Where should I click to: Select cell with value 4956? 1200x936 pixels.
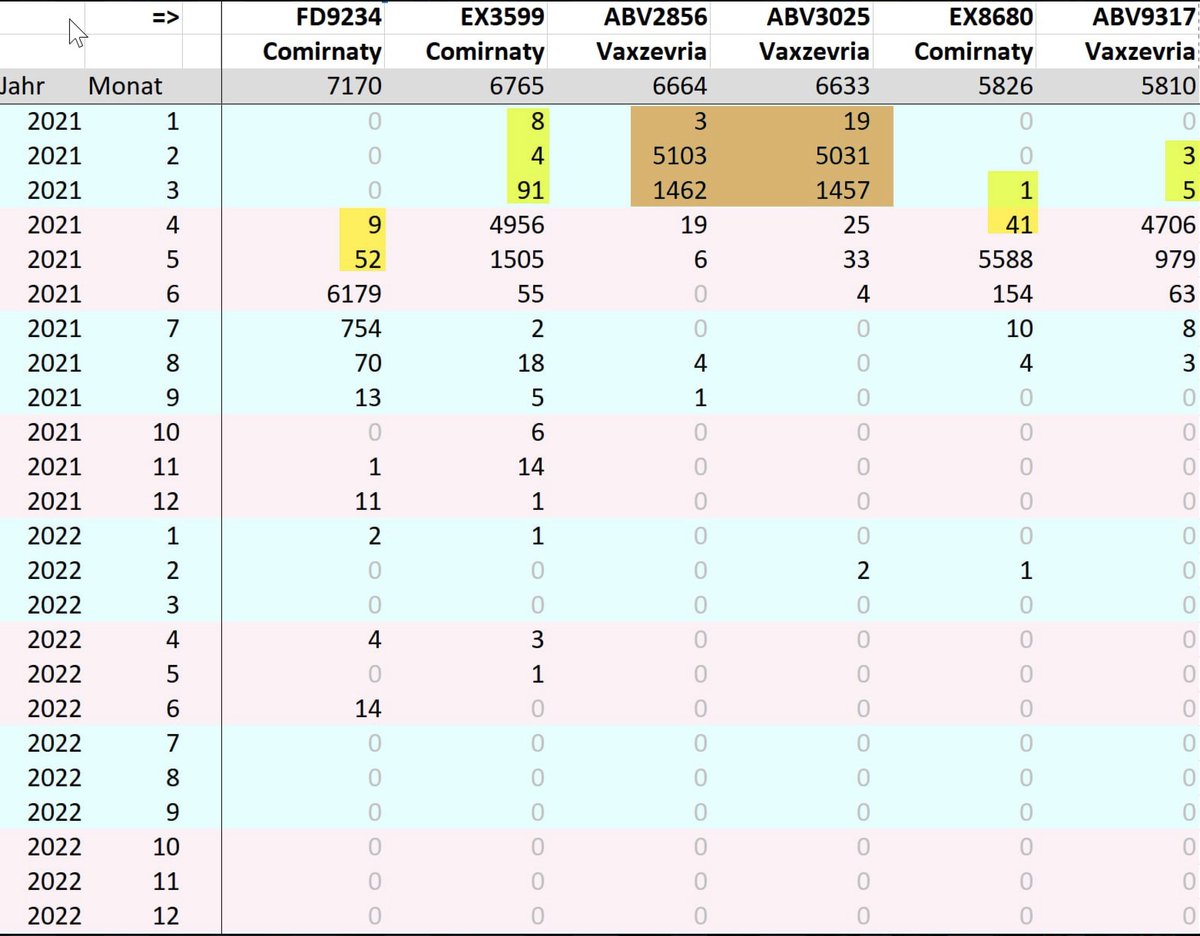517,226
